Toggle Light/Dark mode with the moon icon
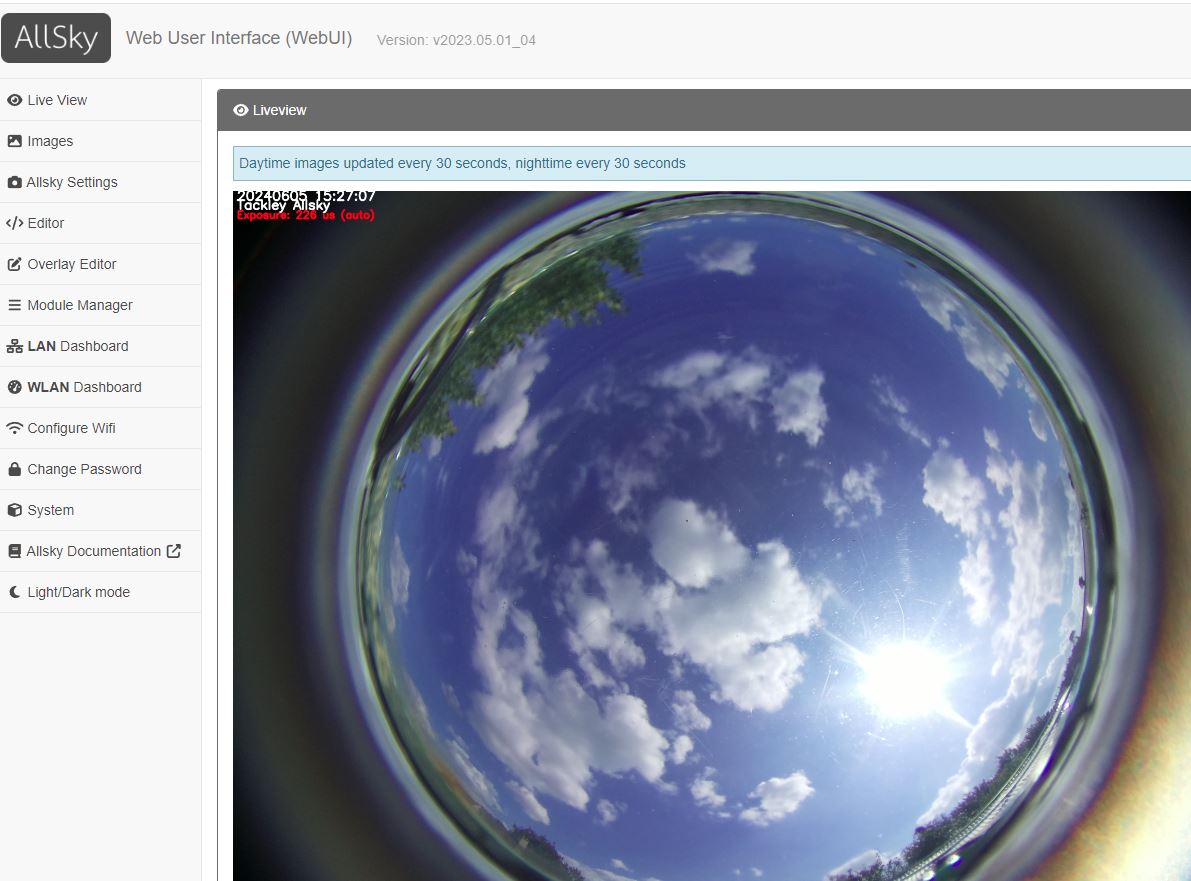Viewport: 1191px width, 881px height. [14, 592]
